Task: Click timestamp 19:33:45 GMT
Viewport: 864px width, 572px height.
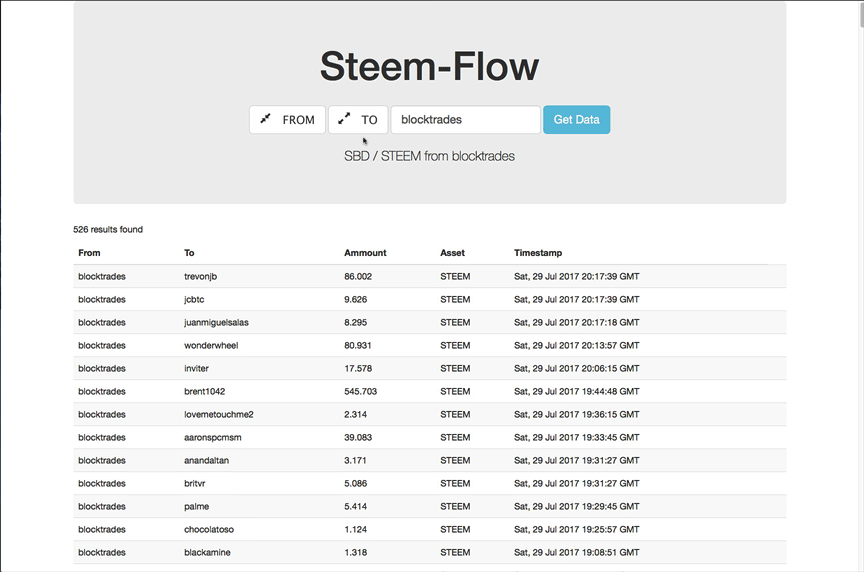Action: coord(576,438)
